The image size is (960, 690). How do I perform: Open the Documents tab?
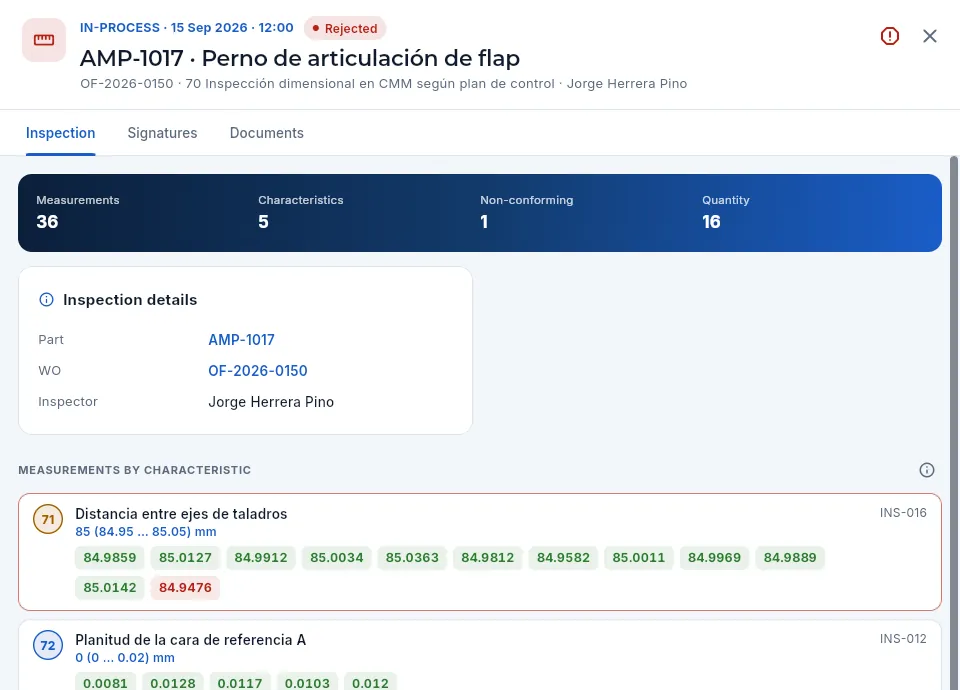[x=266, y=133]
